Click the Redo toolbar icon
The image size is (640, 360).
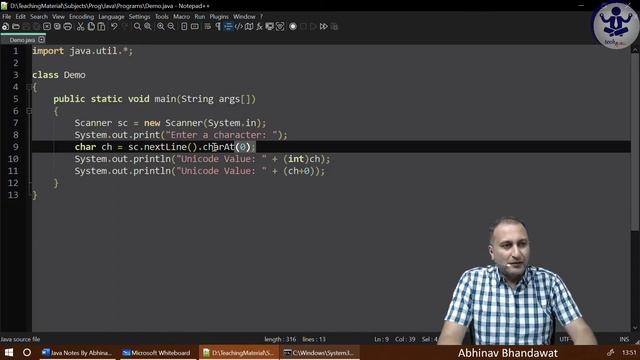(x=125, y=27)
